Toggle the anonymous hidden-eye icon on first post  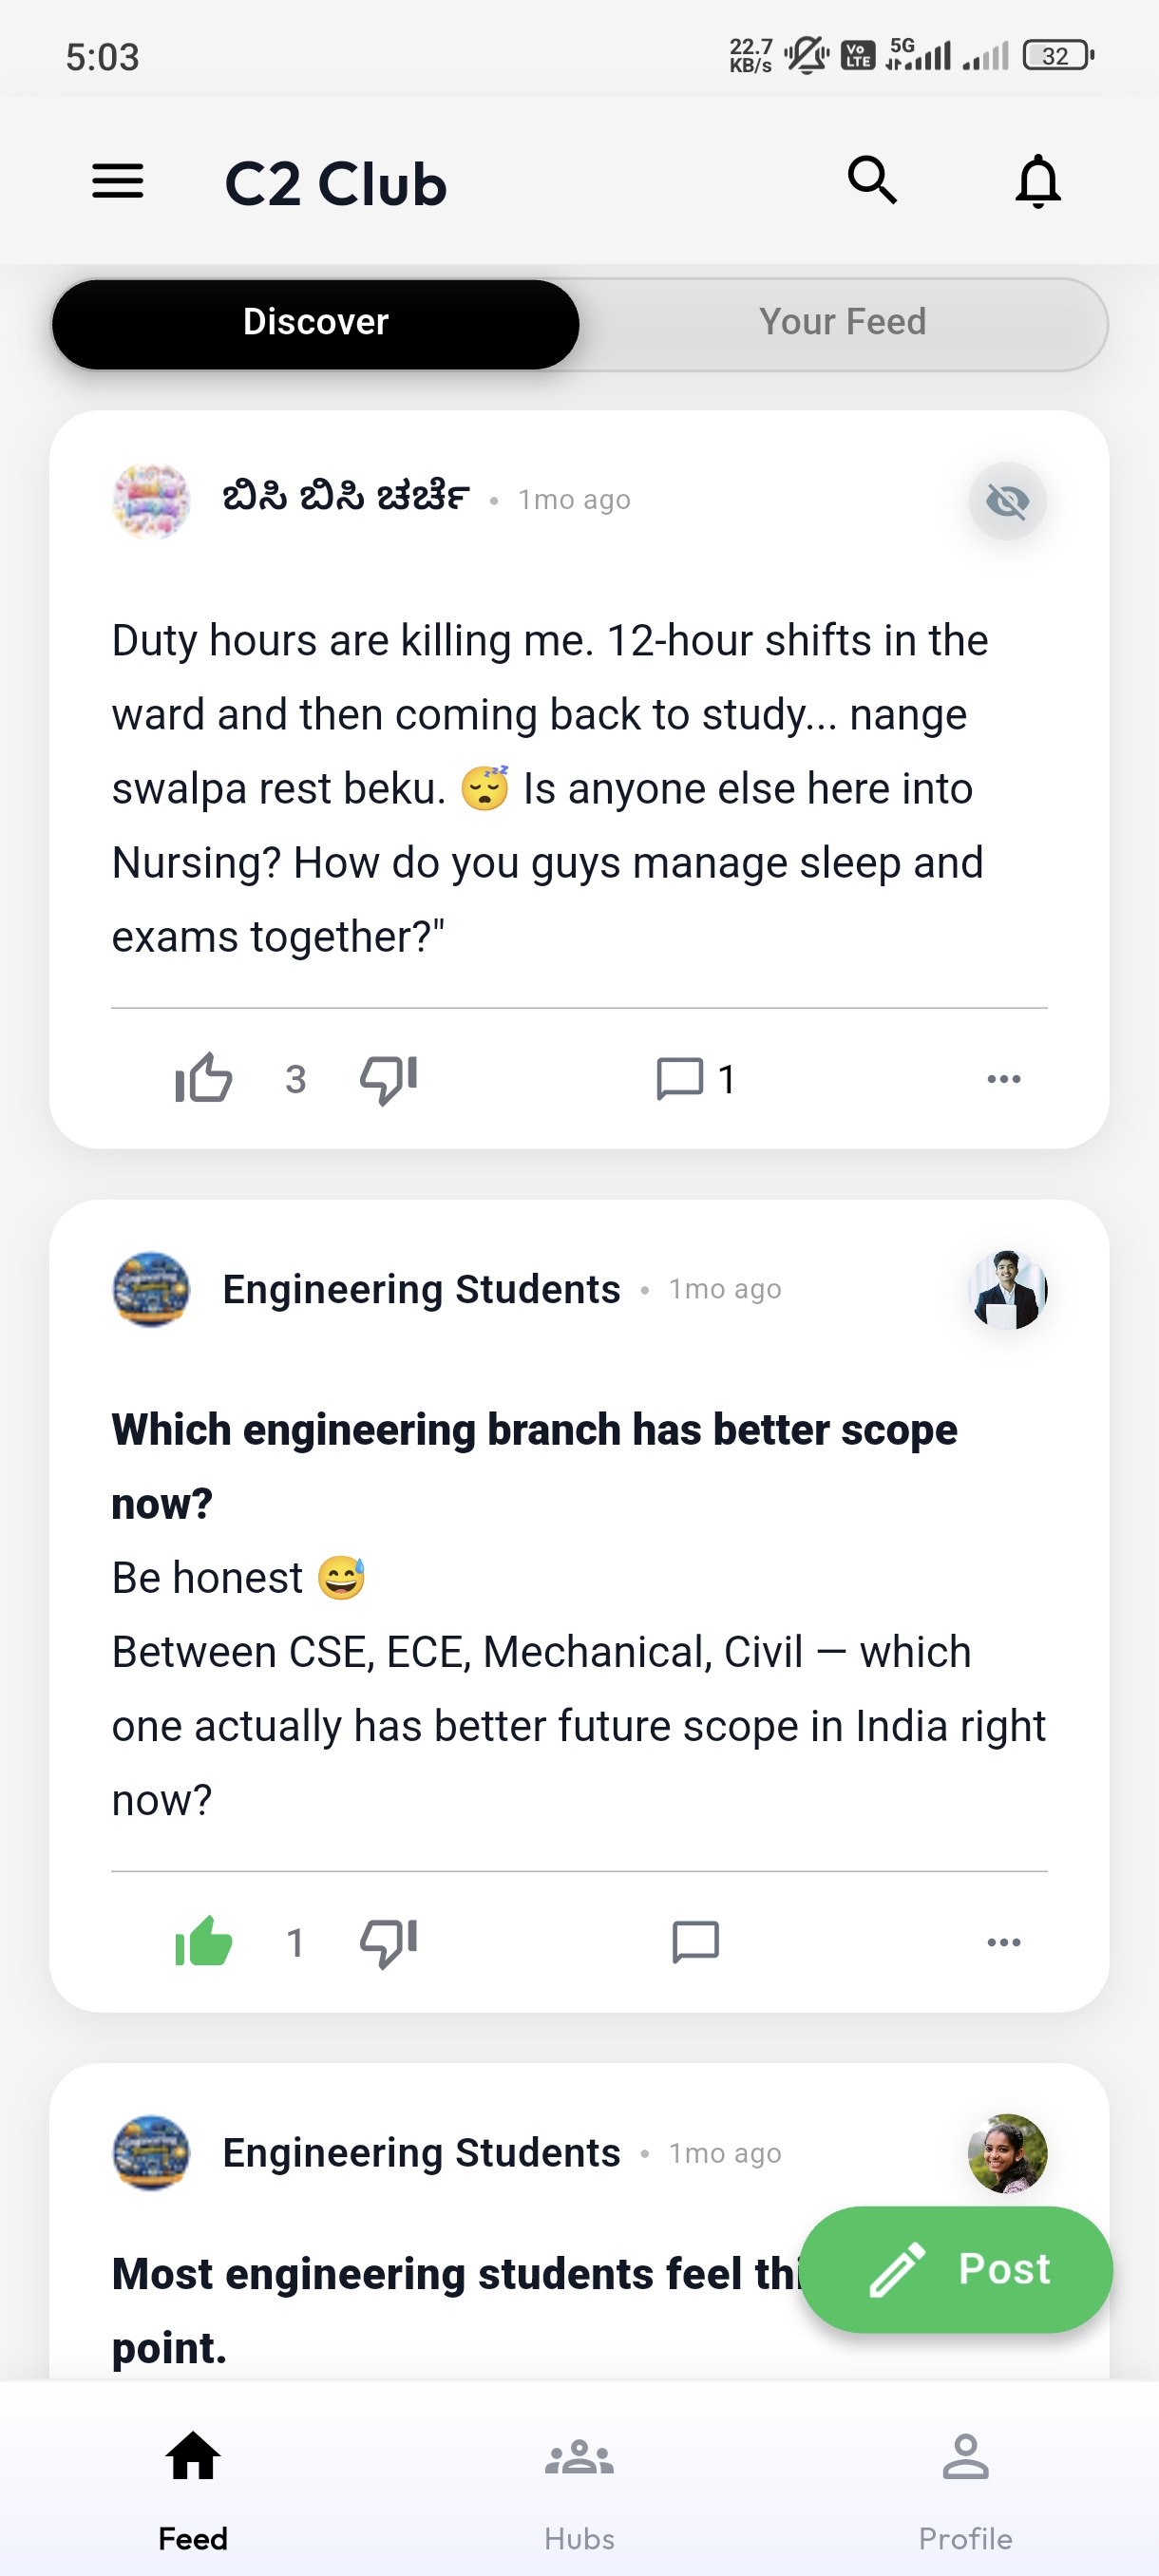[x=1007, y=501]
